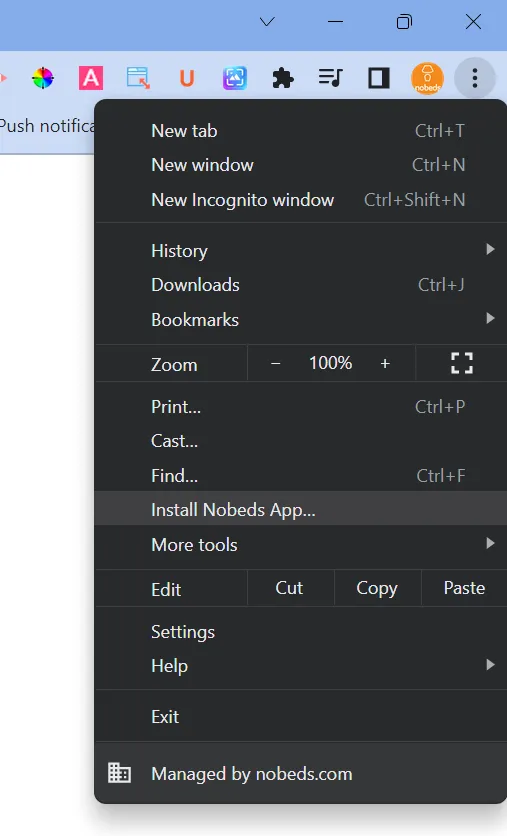507x836 pixels.
Task: Expand the History submenu
Action: [301, 251]
